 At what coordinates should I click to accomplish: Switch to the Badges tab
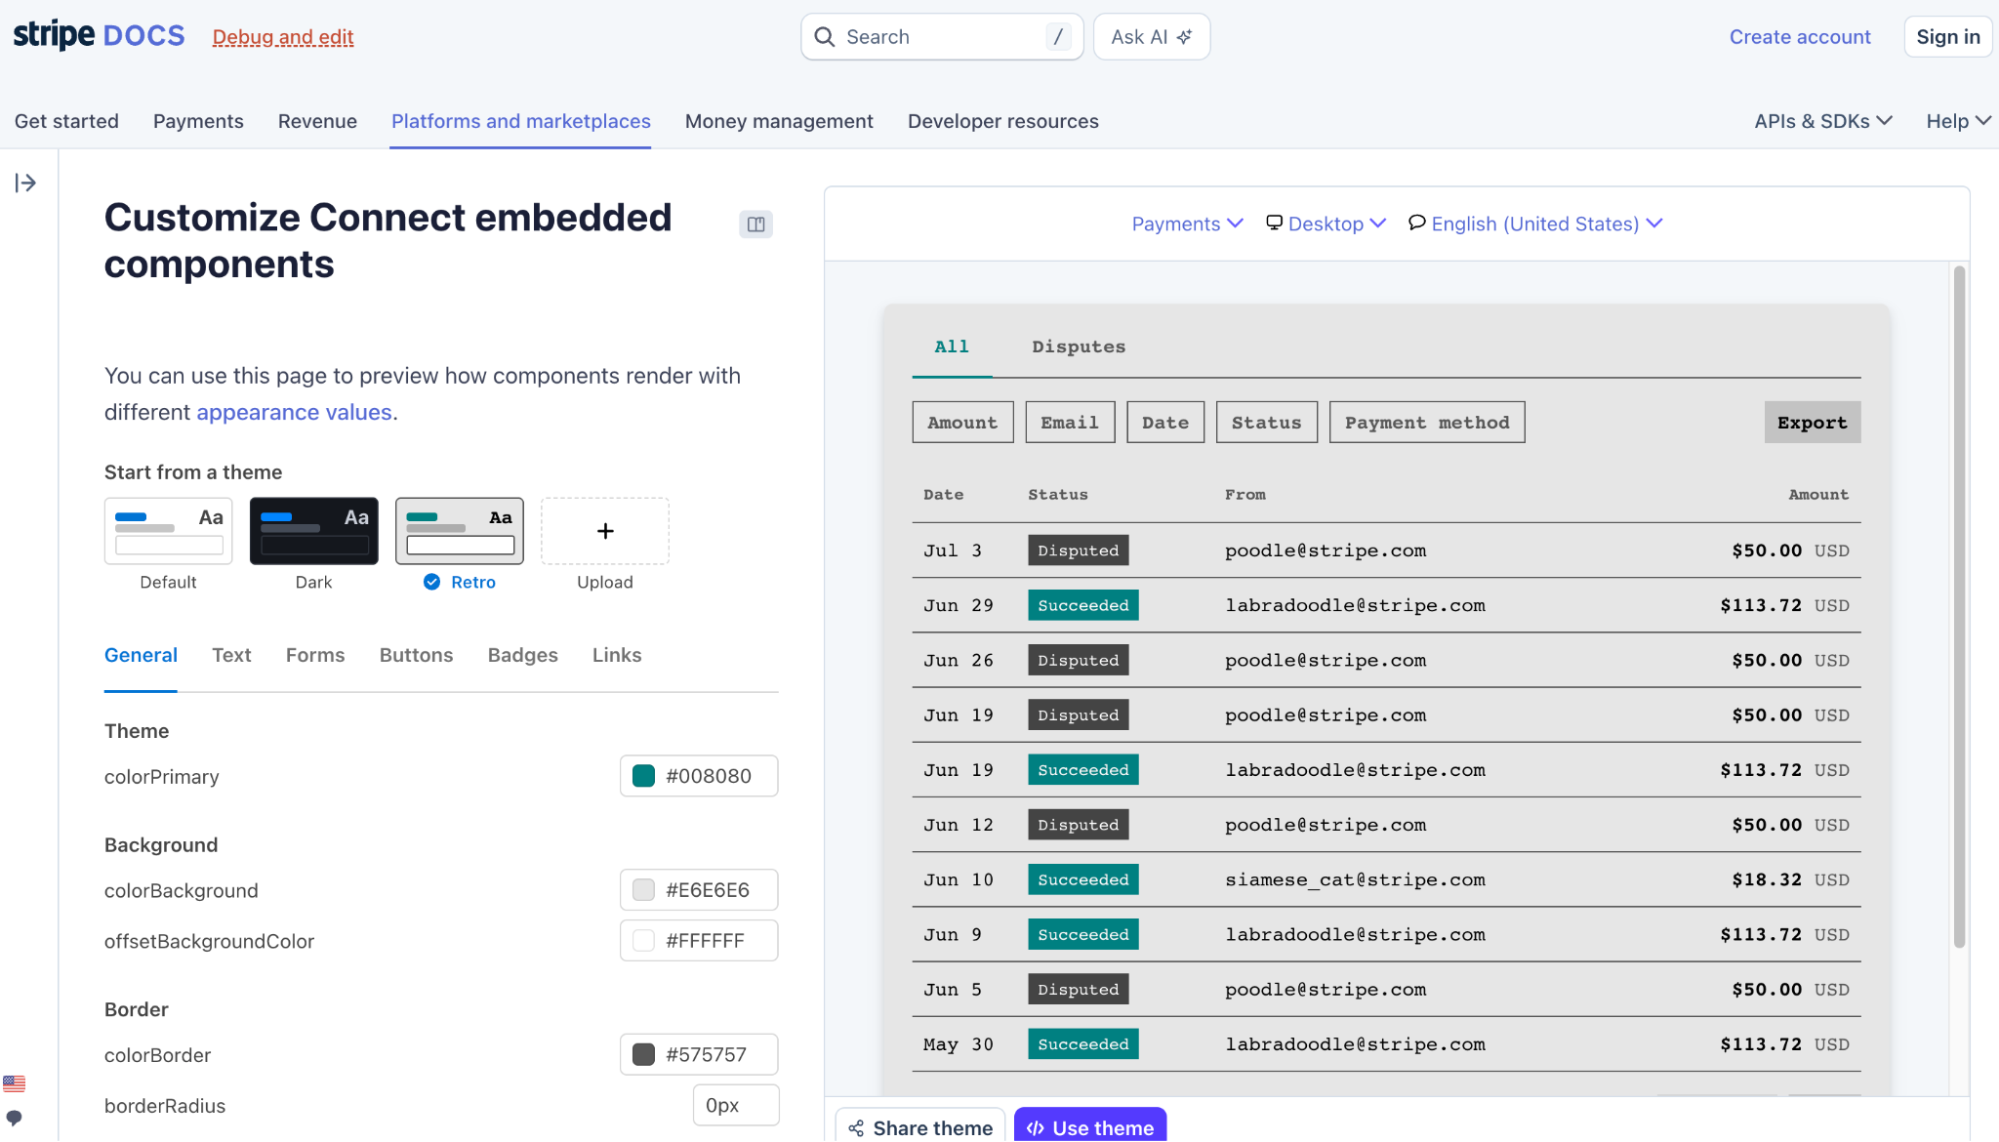coord(523,655)
